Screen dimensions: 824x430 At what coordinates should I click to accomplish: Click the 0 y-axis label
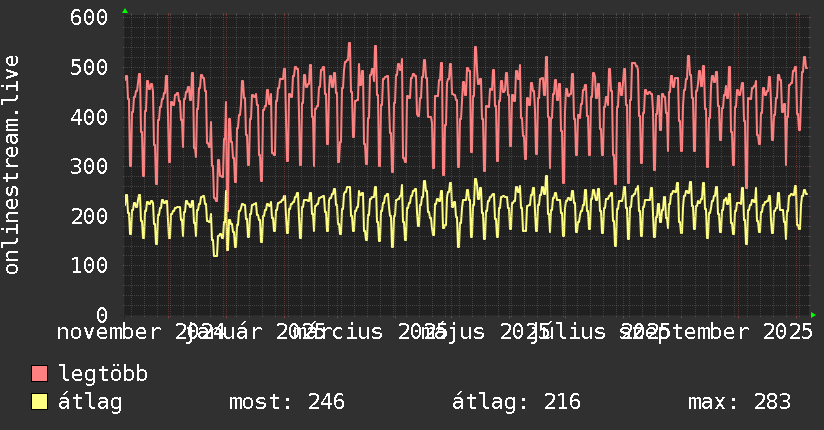click(102, 315)
